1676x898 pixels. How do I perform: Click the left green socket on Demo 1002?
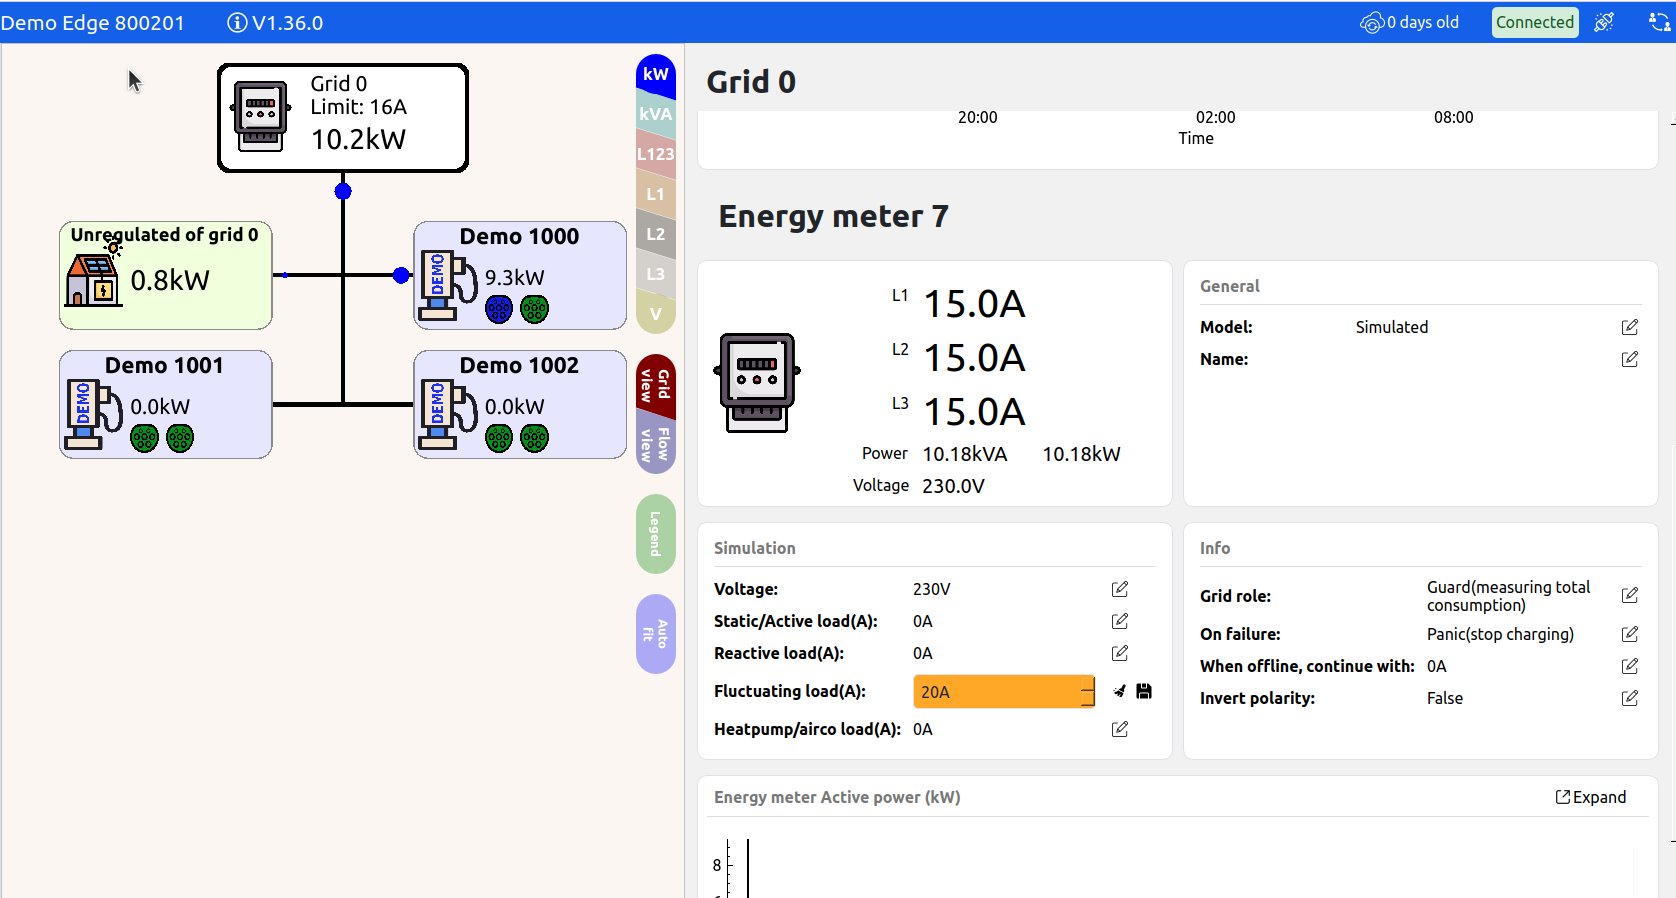coord(499,438)
